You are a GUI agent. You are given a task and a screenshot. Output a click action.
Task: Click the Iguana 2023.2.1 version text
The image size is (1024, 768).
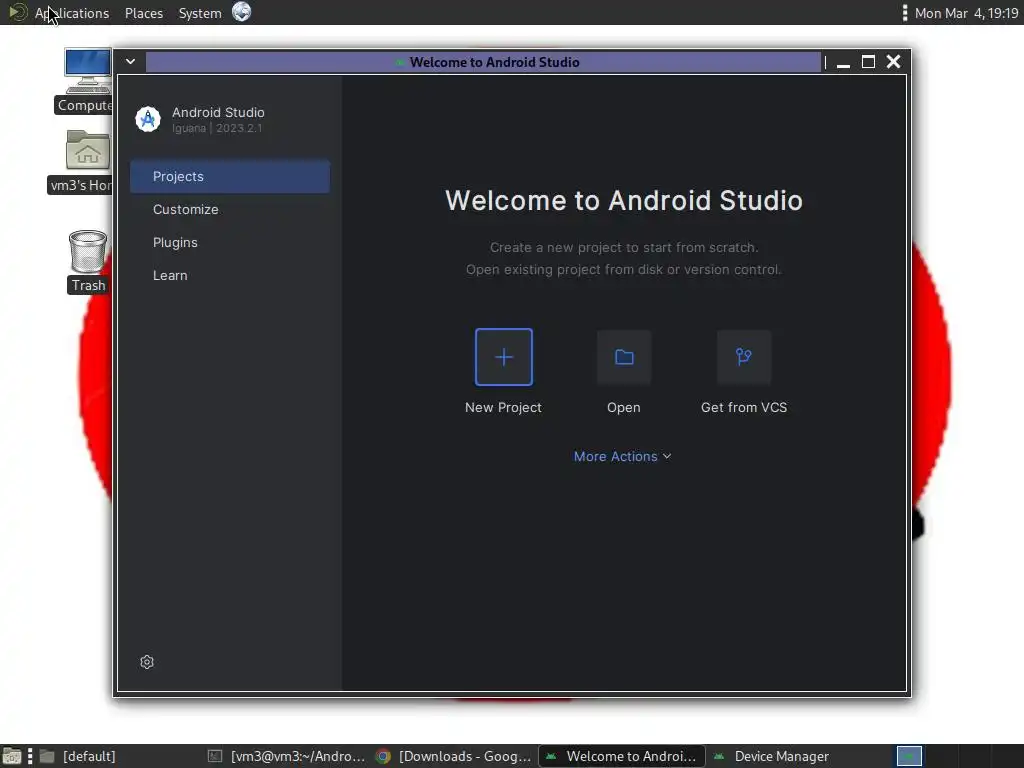[217, 128]
